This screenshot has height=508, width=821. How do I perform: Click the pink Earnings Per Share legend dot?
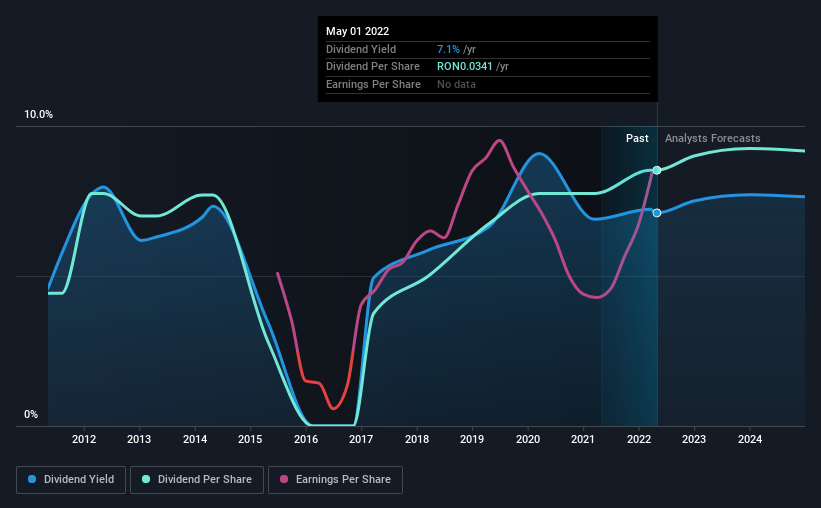(x=284, y=479)
